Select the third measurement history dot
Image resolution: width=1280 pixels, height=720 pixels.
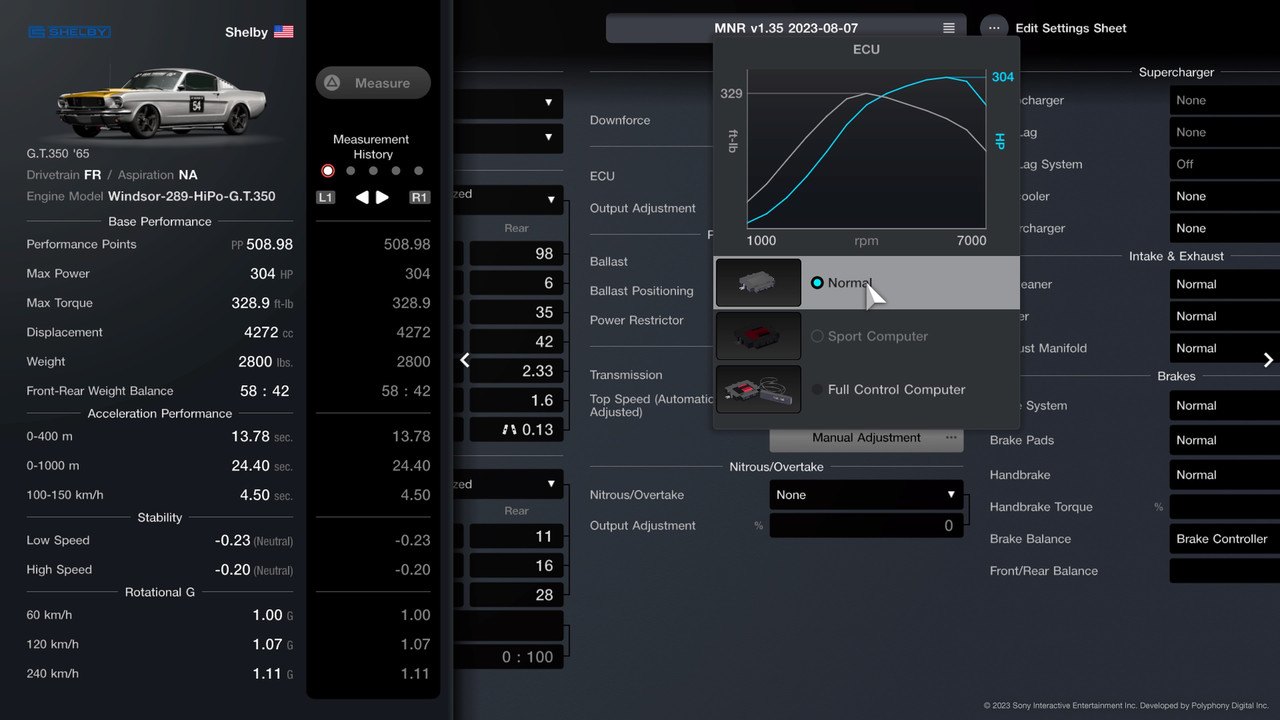(x=373, y=171)
